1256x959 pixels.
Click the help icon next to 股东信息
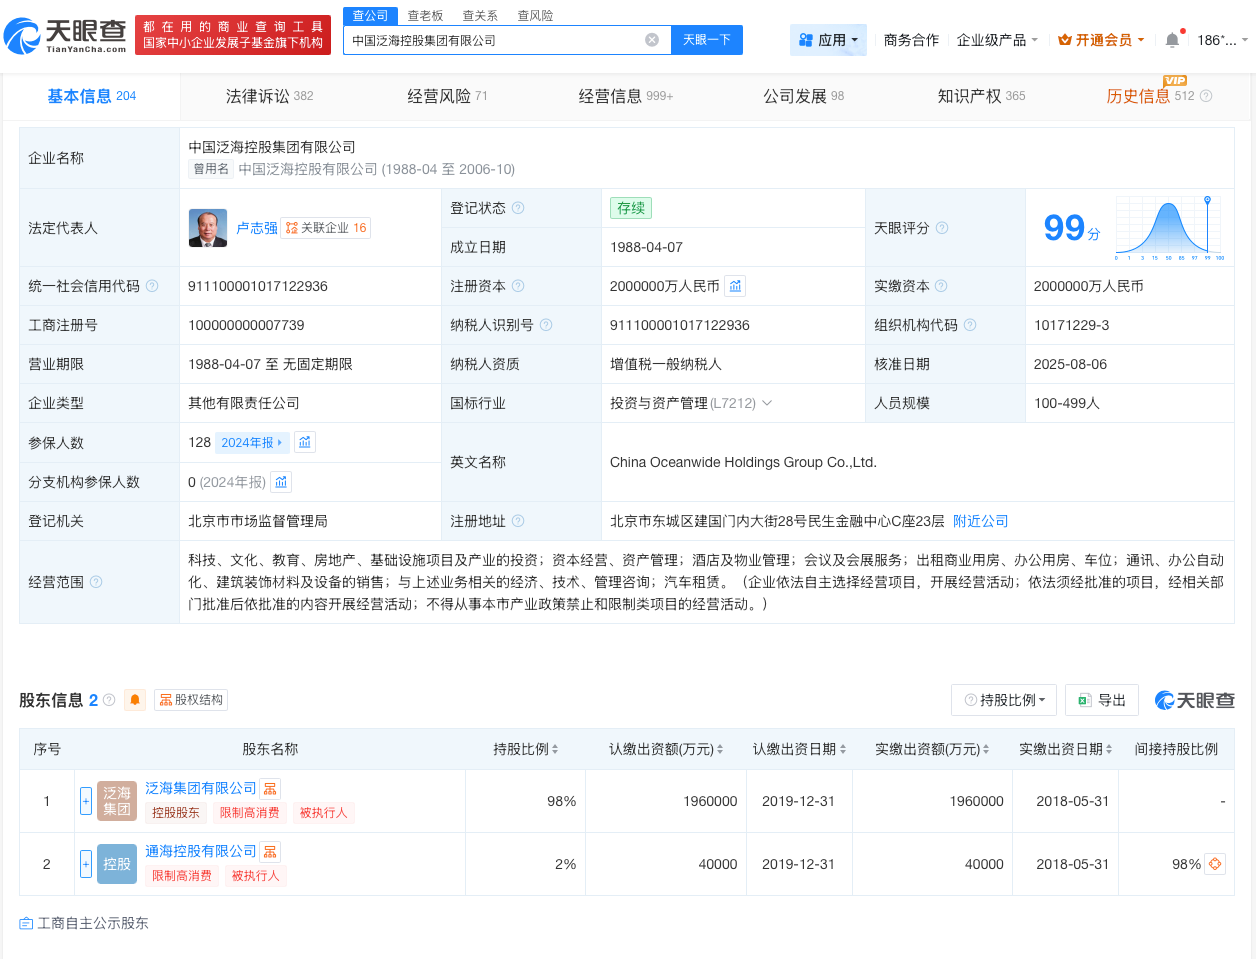click(109, 700)
